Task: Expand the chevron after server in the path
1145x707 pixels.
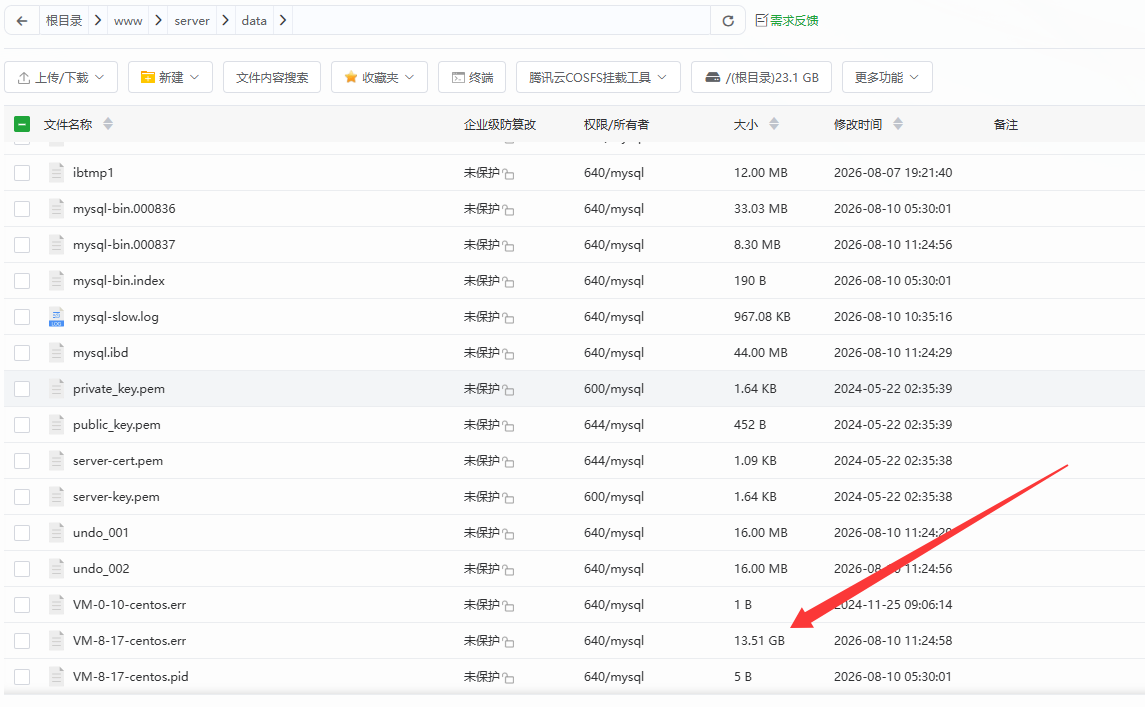Action: click(x=225, y=20)
